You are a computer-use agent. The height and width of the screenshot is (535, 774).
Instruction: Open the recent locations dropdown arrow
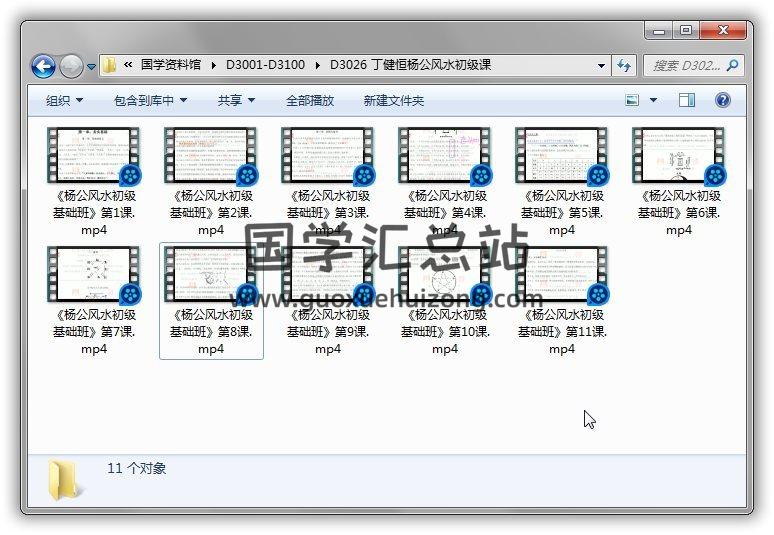(91, 67)
